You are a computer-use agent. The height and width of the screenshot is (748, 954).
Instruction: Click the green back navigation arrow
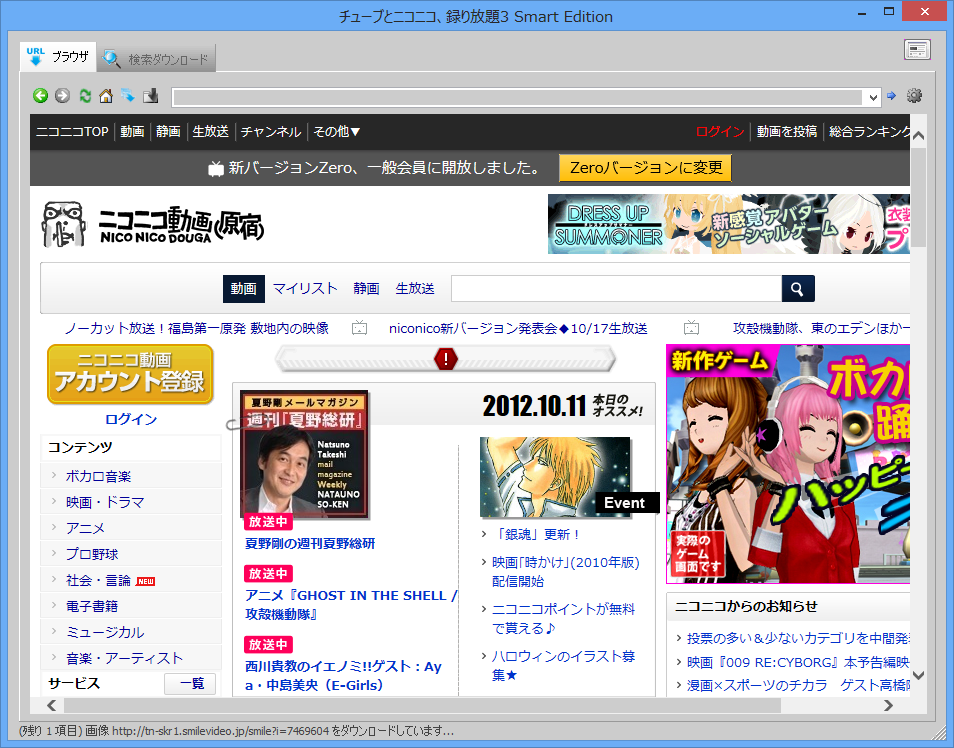coord(41,96)
